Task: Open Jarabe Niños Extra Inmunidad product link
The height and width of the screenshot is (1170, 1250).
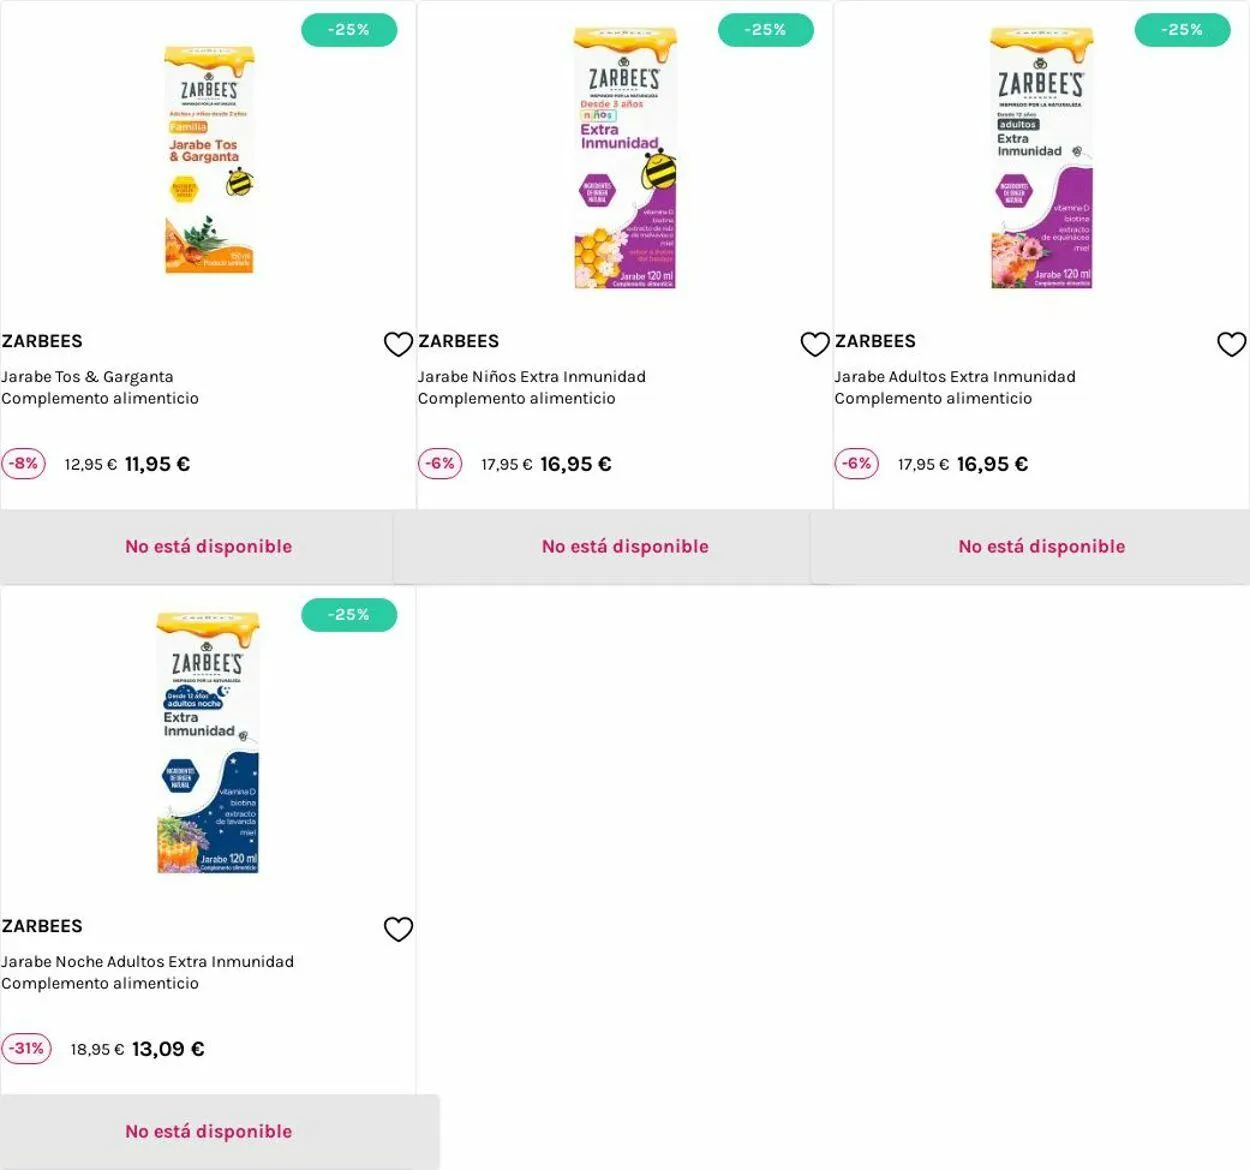Action: 531,377
